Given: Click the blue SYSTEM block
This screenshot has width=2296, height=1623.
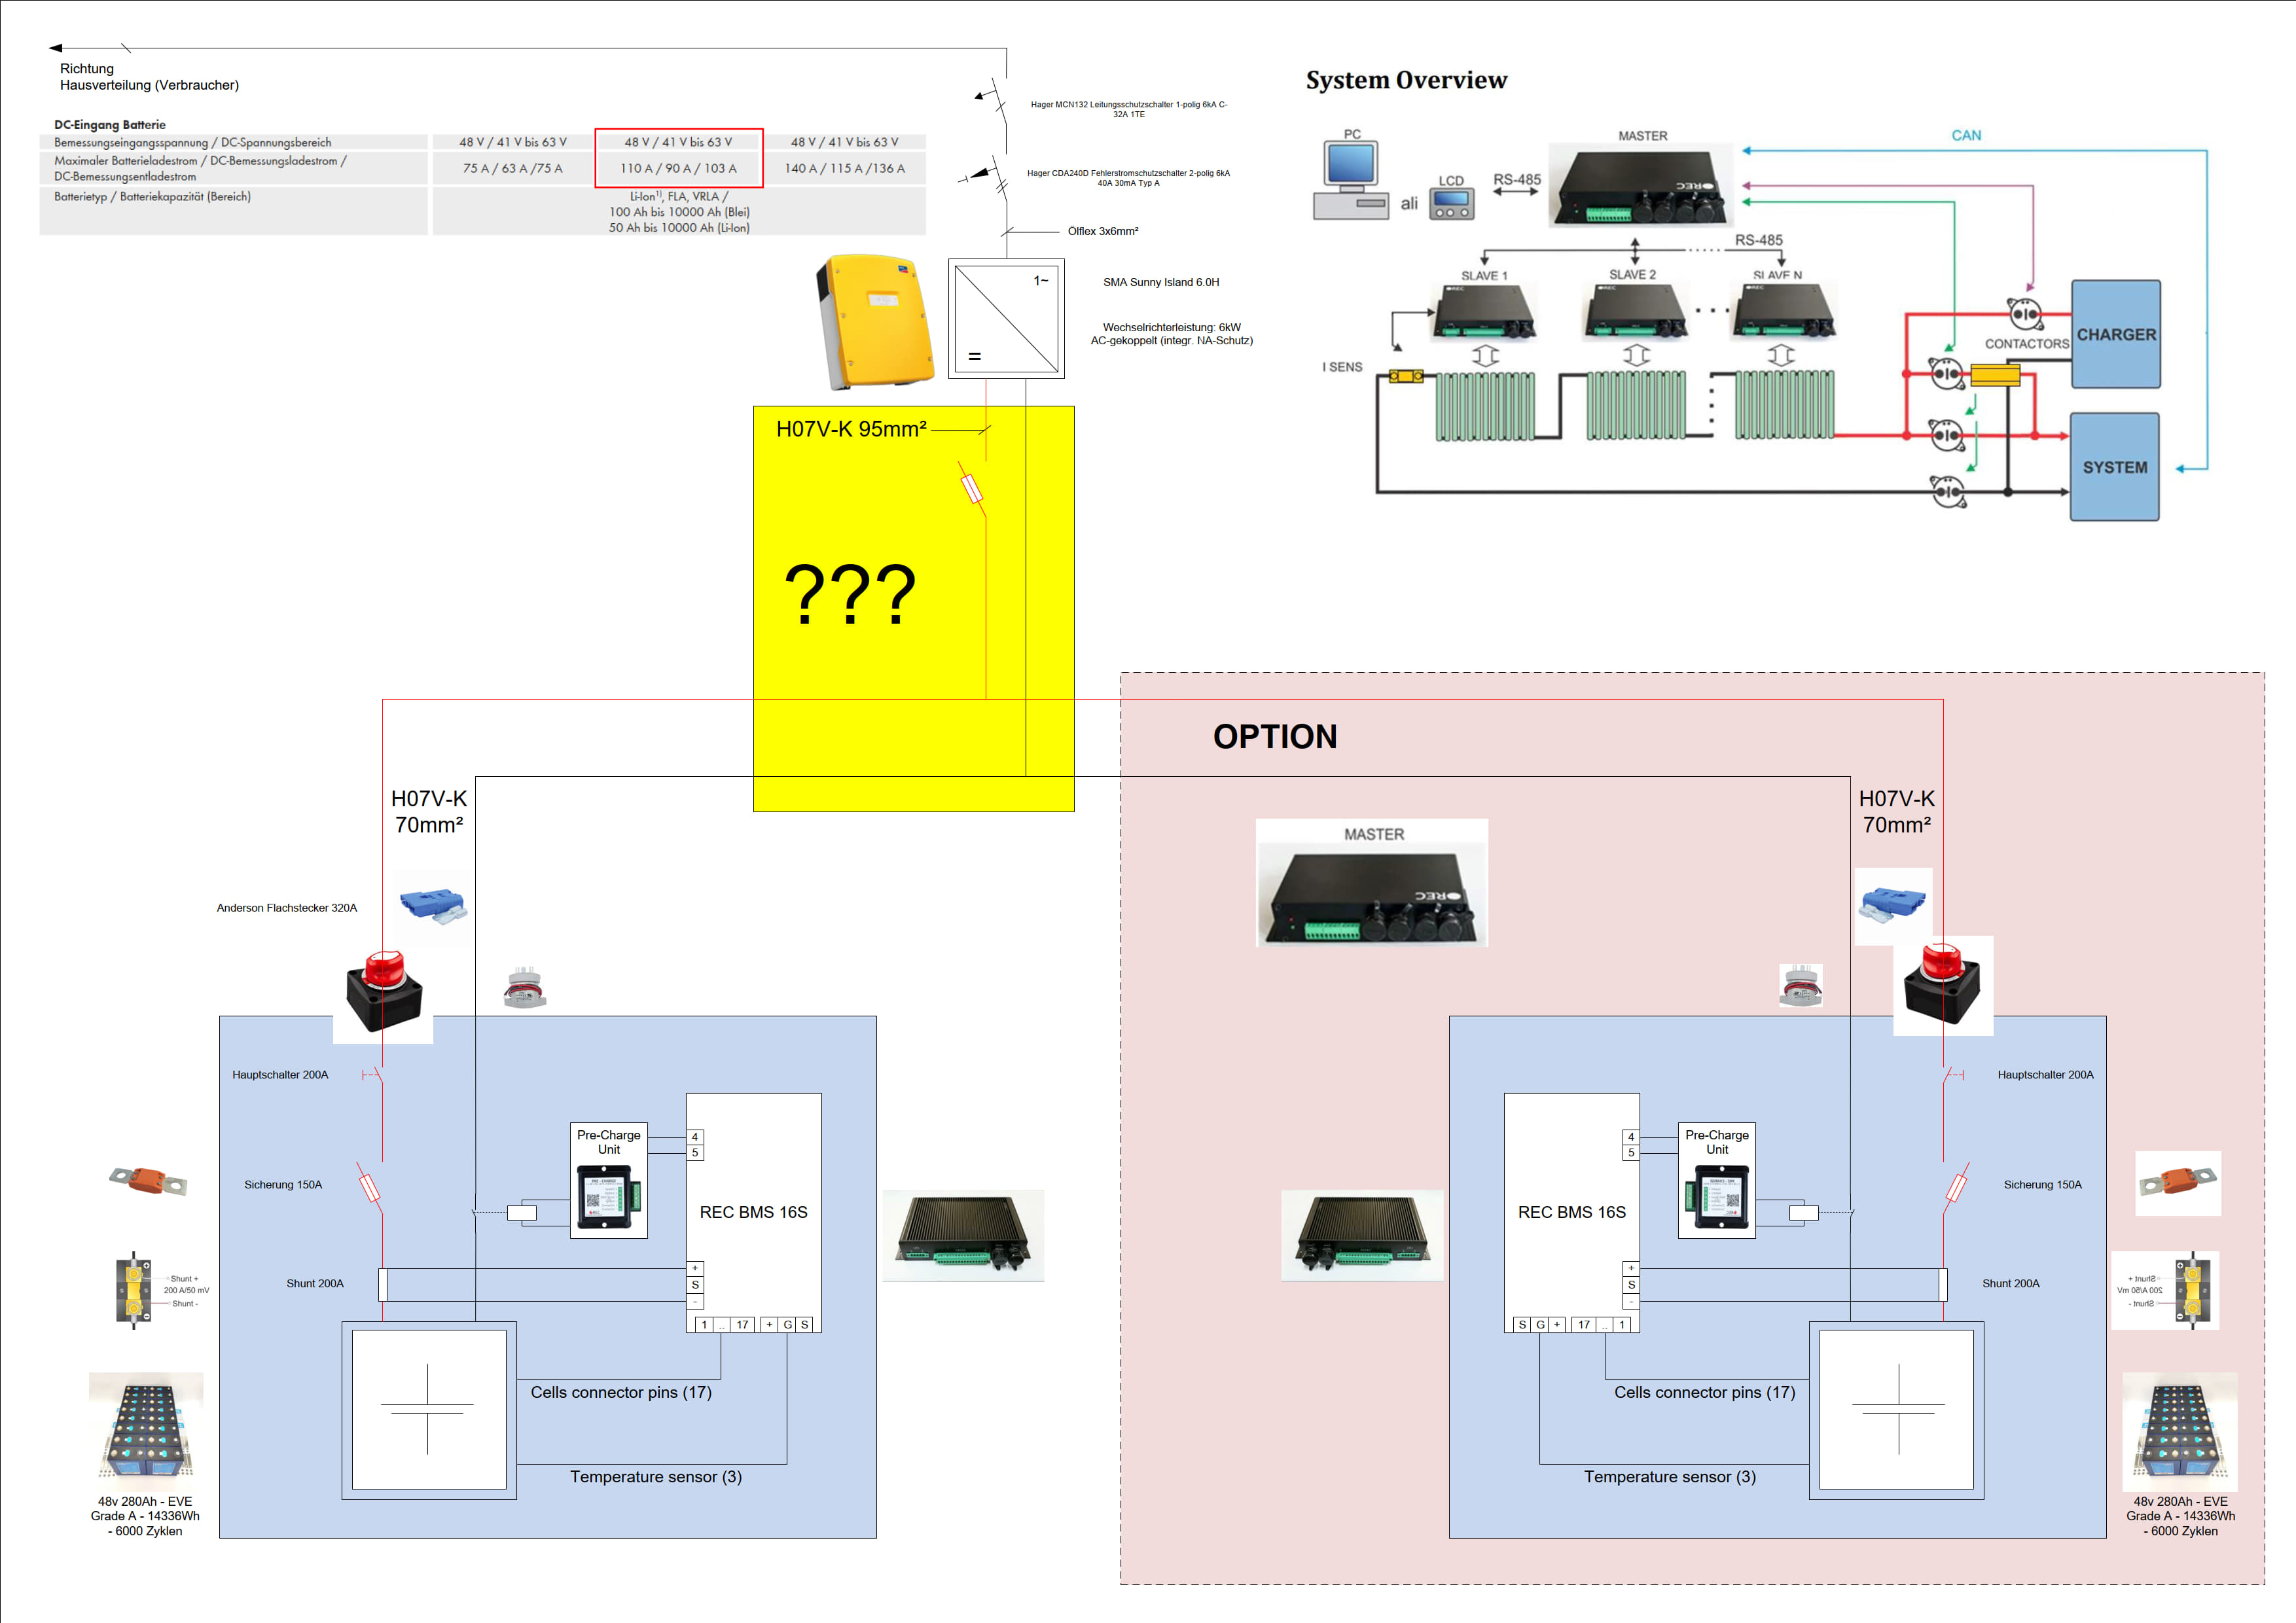Looking at the screenshot, I should point(2115,467).
